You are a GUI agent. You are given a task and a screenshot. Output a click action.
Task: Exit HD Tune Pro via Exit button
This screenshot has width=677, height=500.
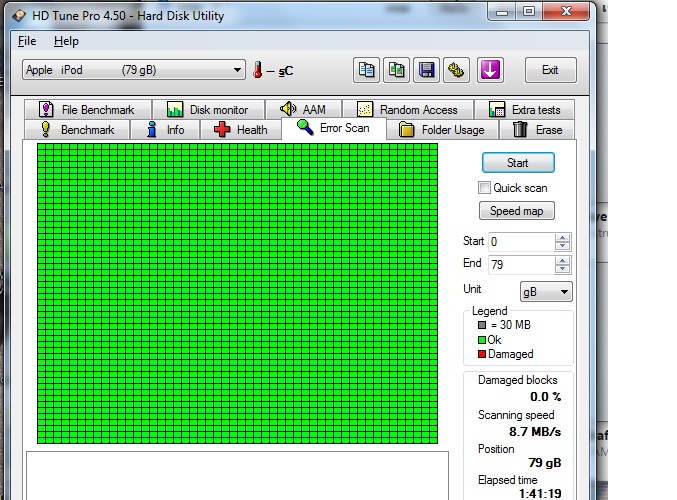[550, 70]
